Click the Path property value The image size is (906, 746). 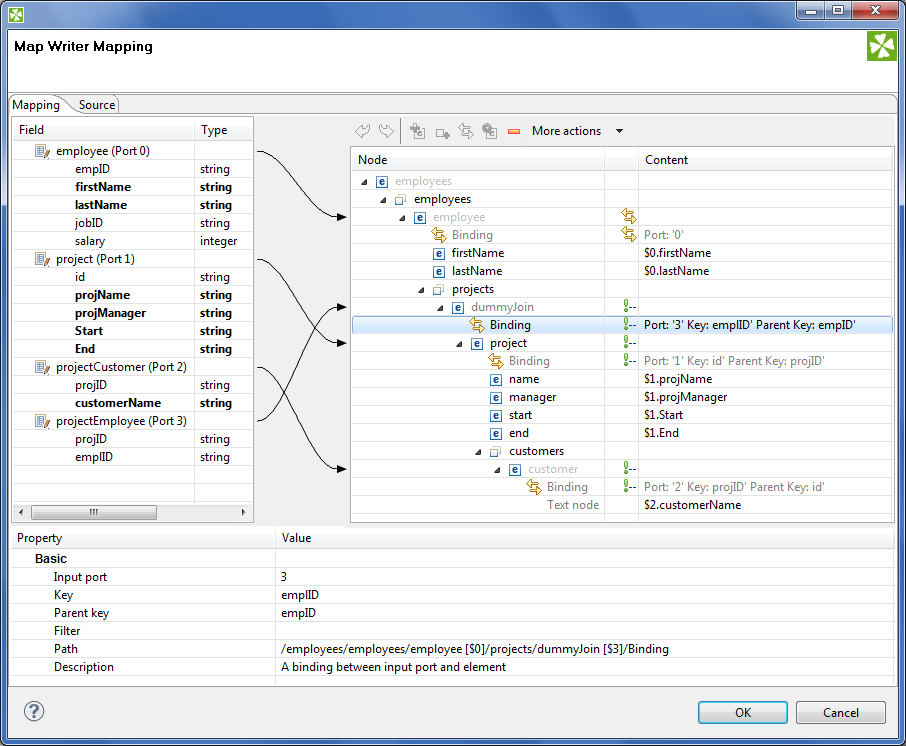tap(474, 649)
